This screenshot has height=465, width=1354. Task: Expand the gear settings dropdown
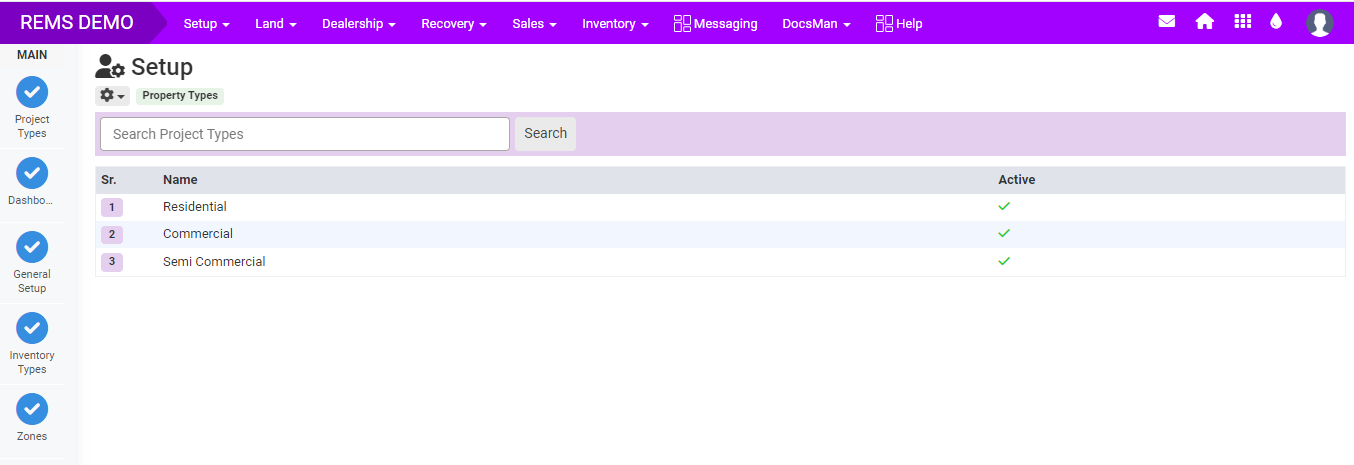pos(112,95)
